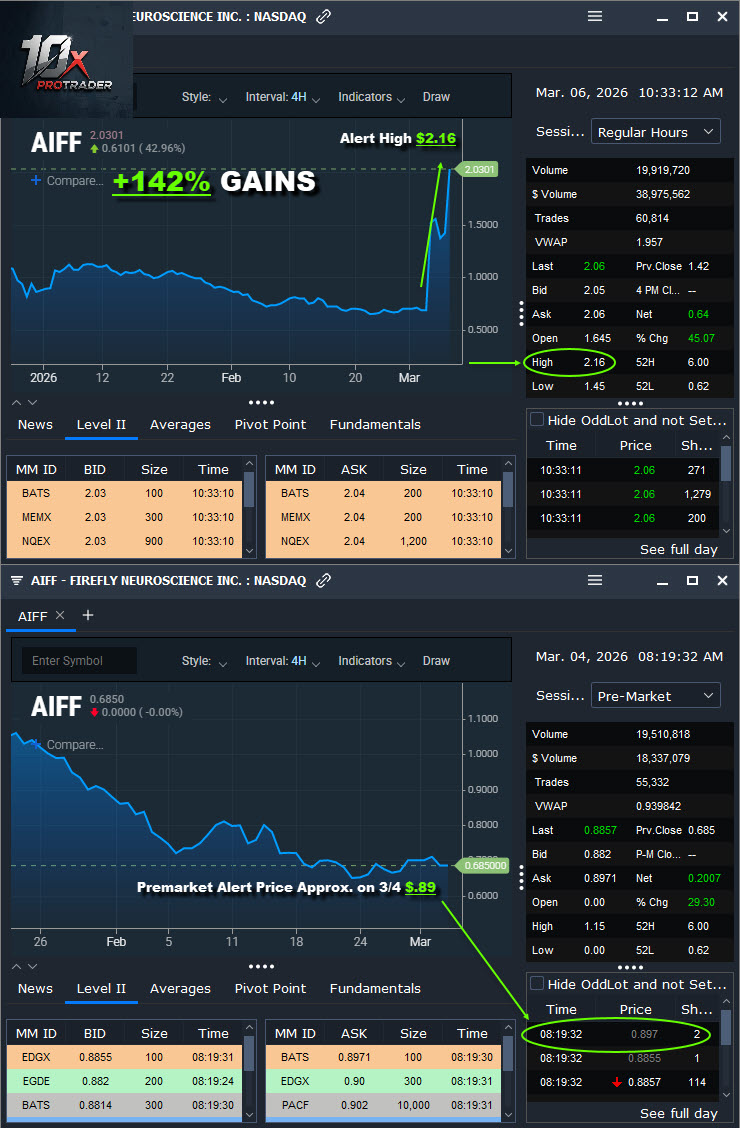
Task: Click the window list icon left of the lower AIFF title
Action: point(16,580)
